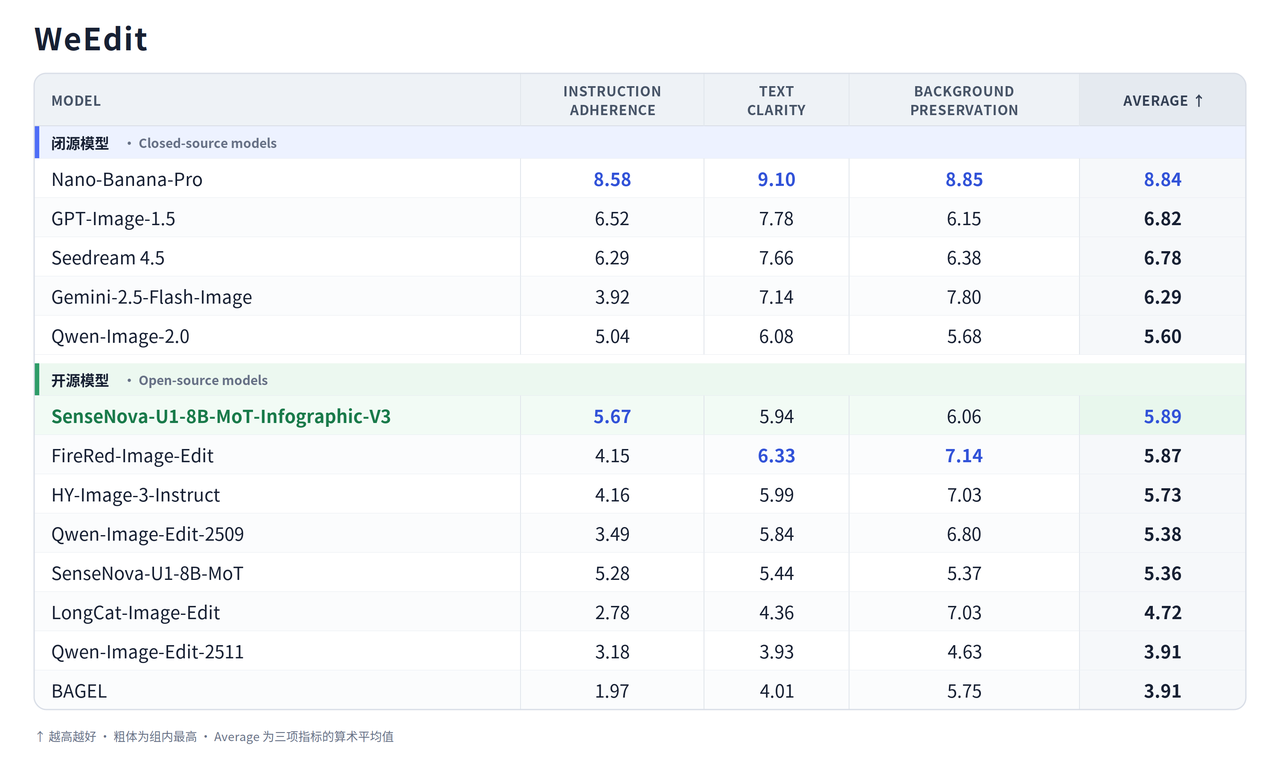The width and height of the screenshot is (1280, 759).
Task: Collapse the Closed-source models group row
Action: coord(640,143)
